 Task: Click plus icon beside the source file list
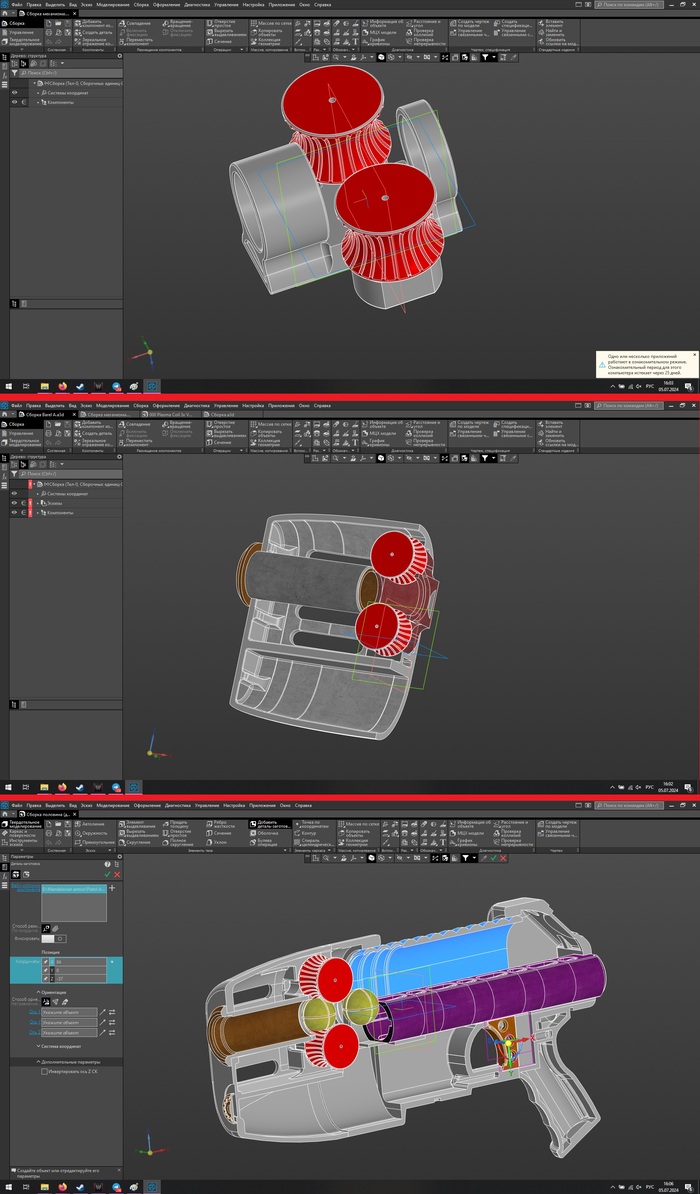tap(112, 888)
